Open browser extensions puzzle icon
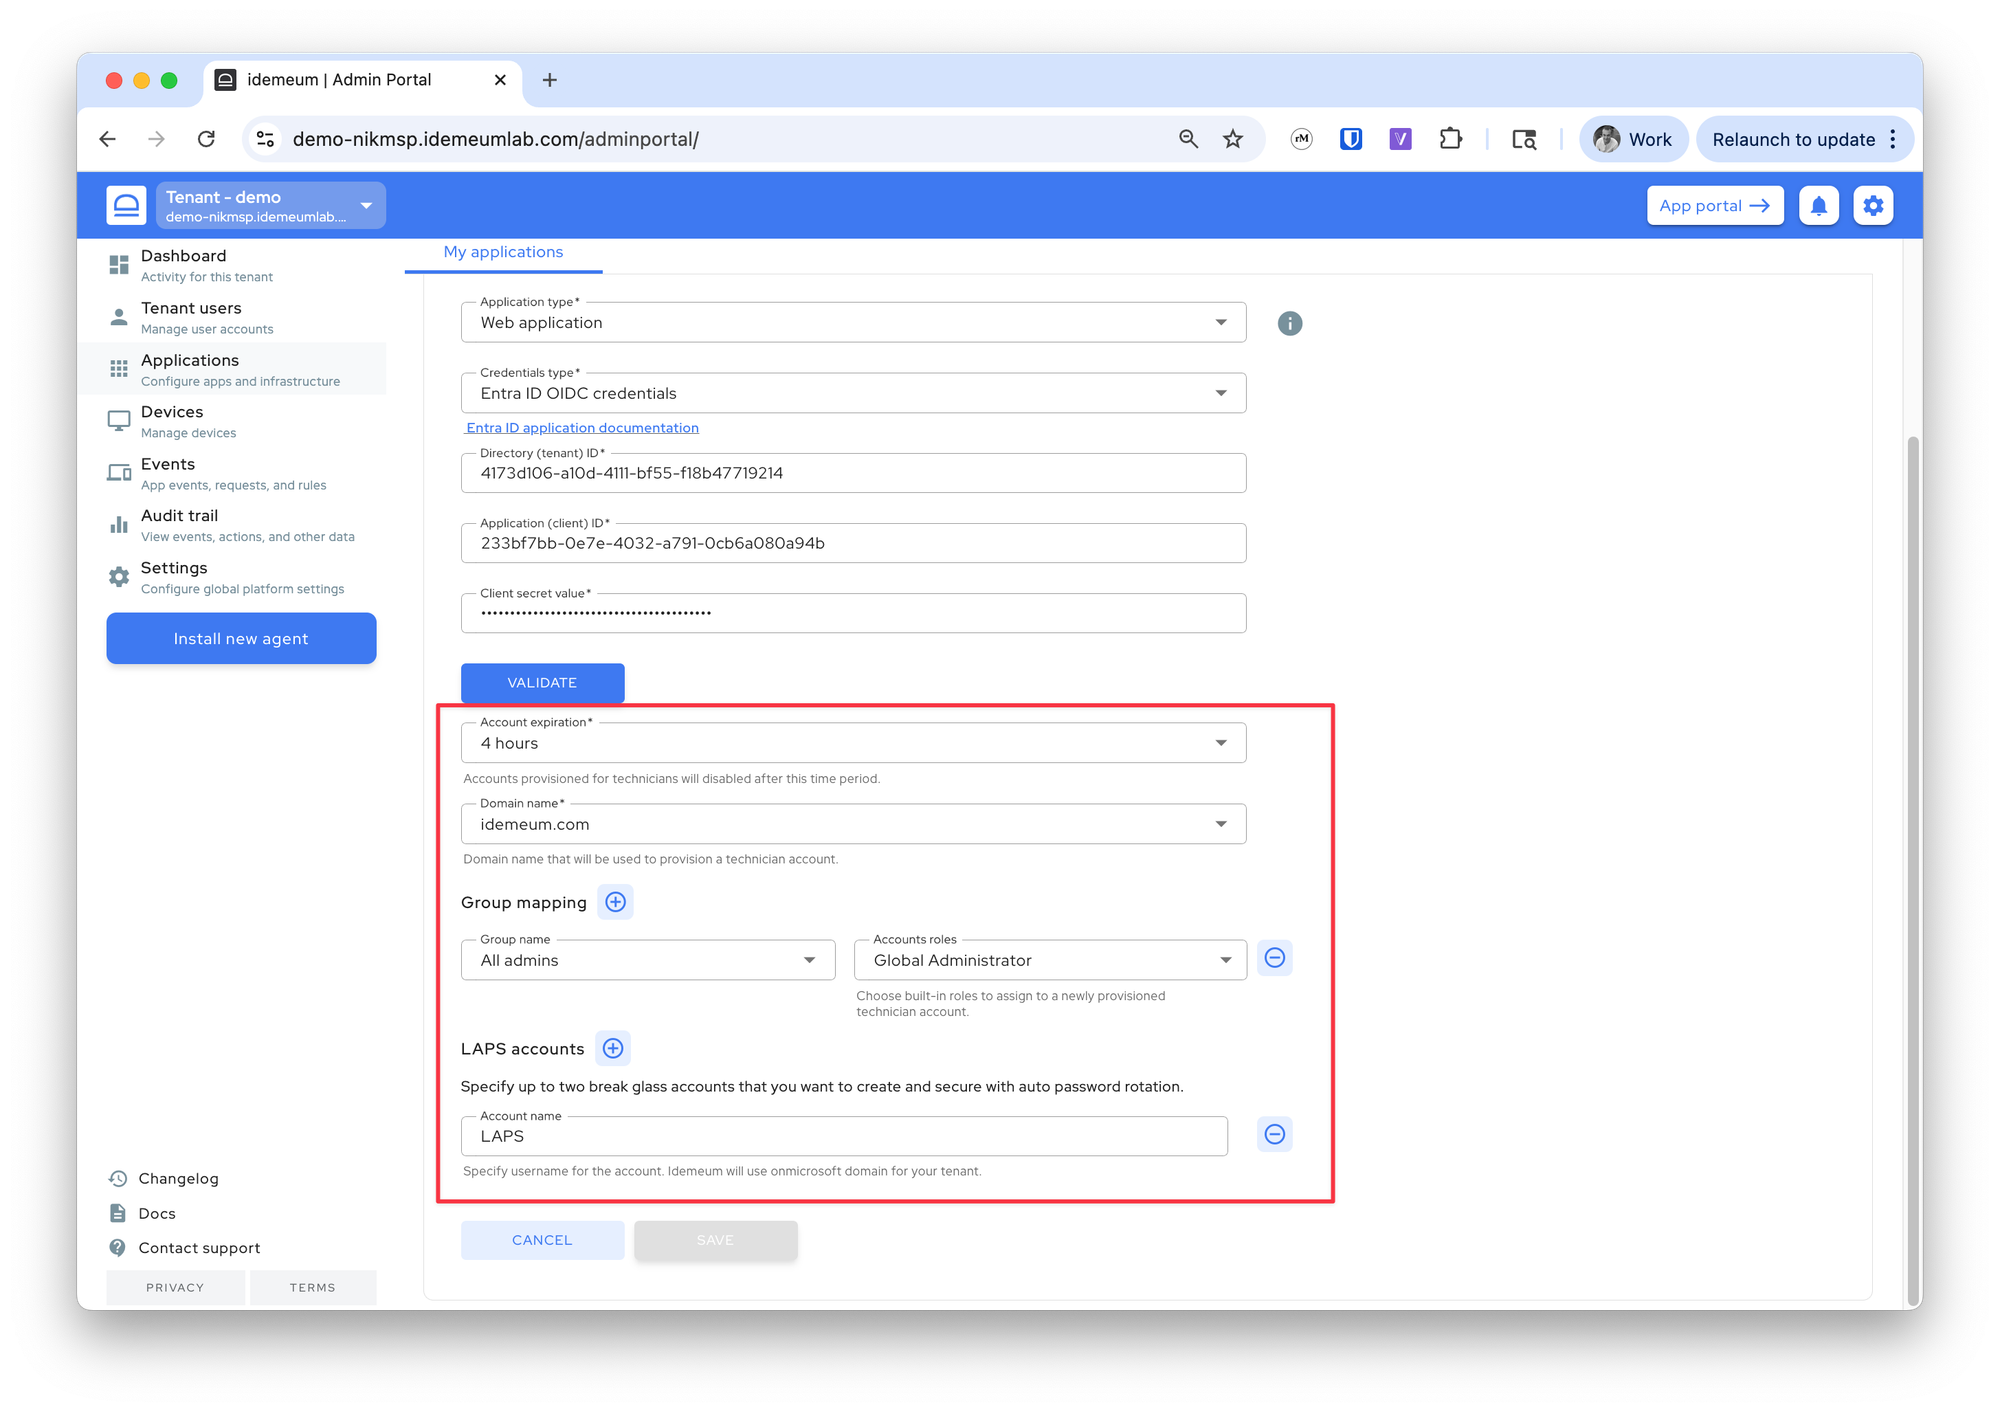The image size is (2000, 1412). pyautogui.click(x=1450, y=139)
